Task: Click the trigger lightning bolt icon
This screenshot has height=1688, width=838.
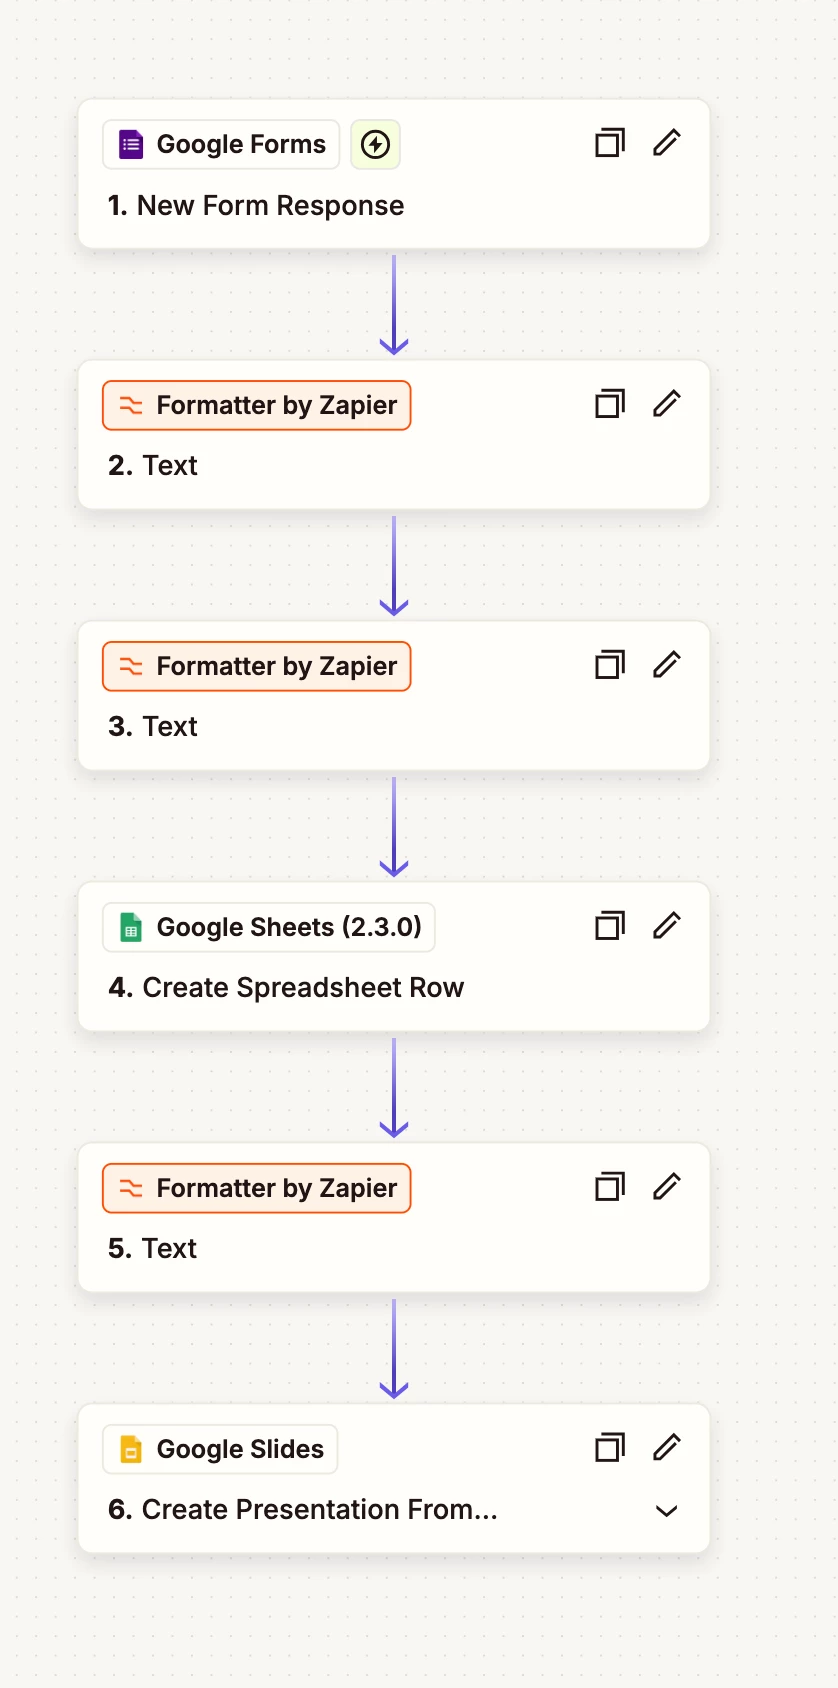Action: [x=375, y=145]
